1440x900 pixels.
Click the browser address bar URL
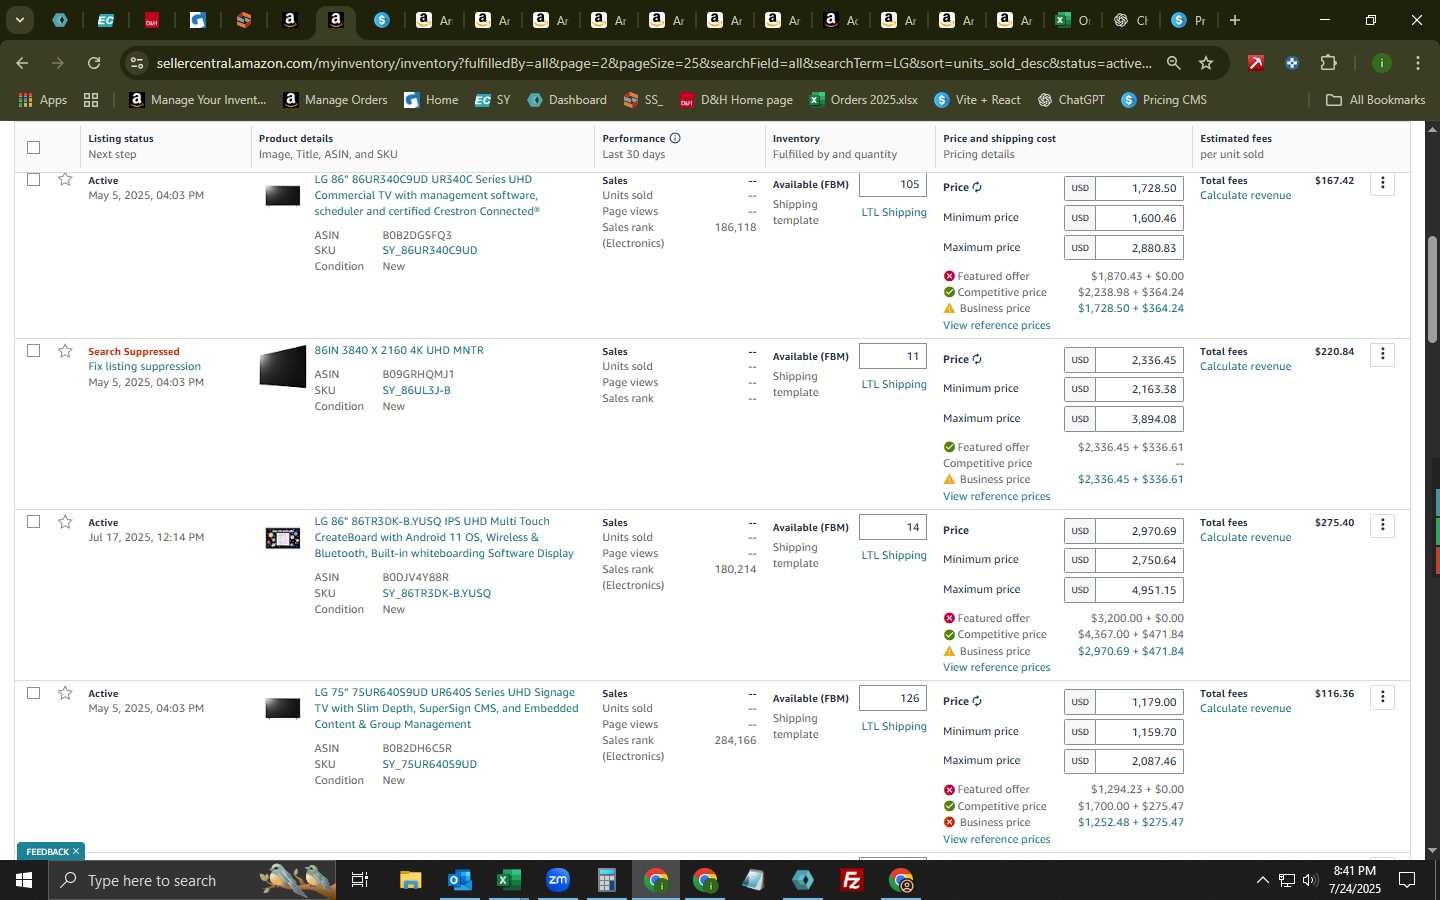(653, 63)
